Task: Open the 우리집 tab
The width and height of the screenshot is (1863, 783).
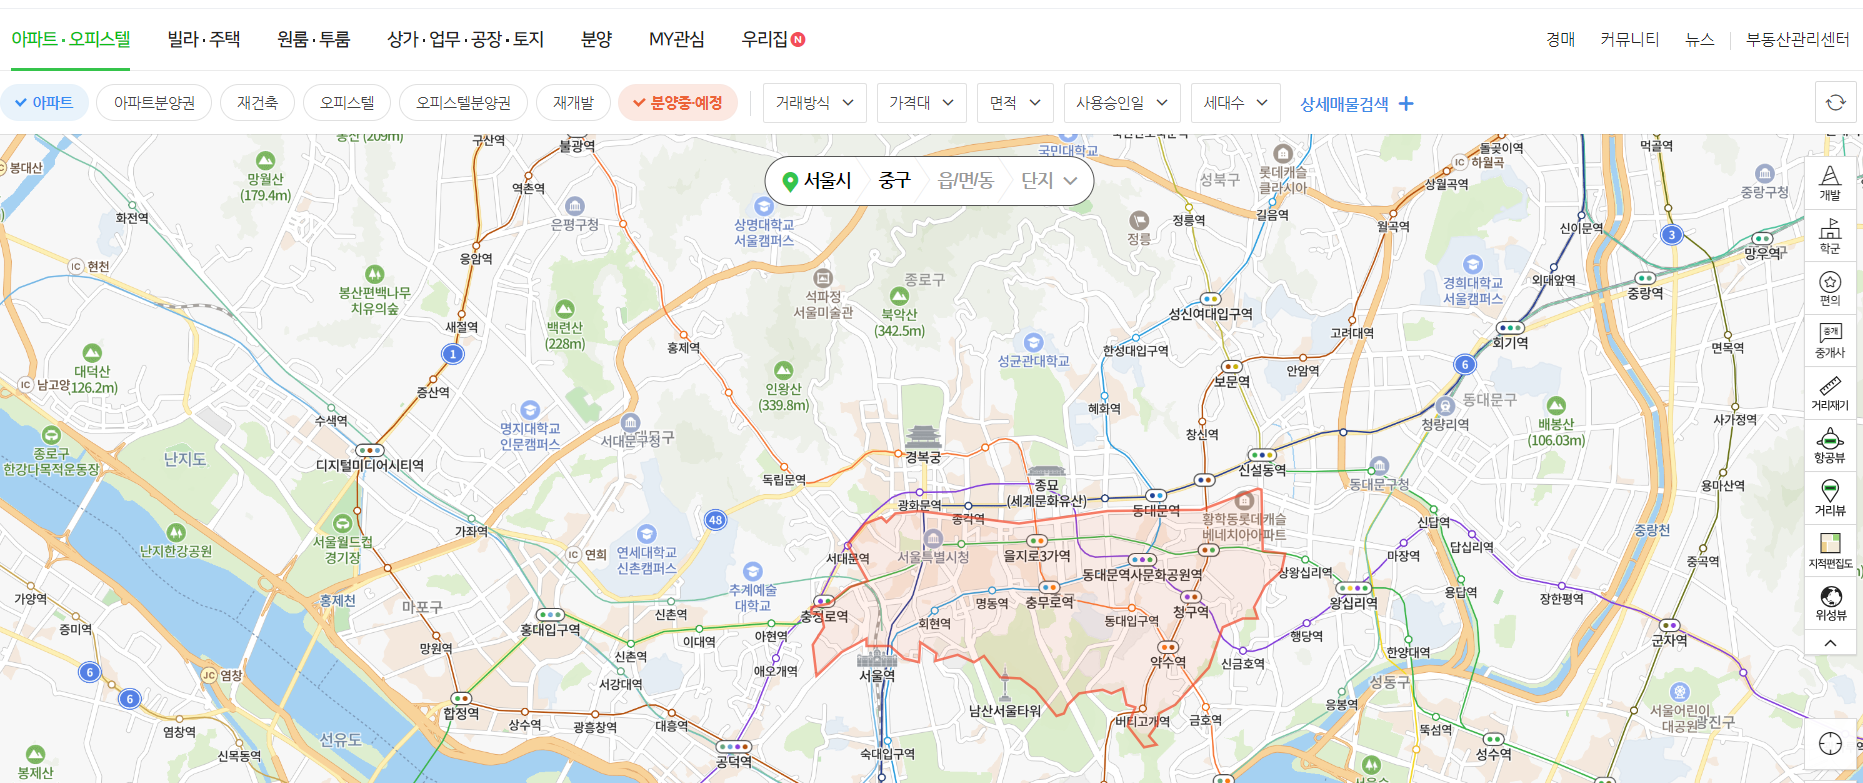Action: [765, 39]
